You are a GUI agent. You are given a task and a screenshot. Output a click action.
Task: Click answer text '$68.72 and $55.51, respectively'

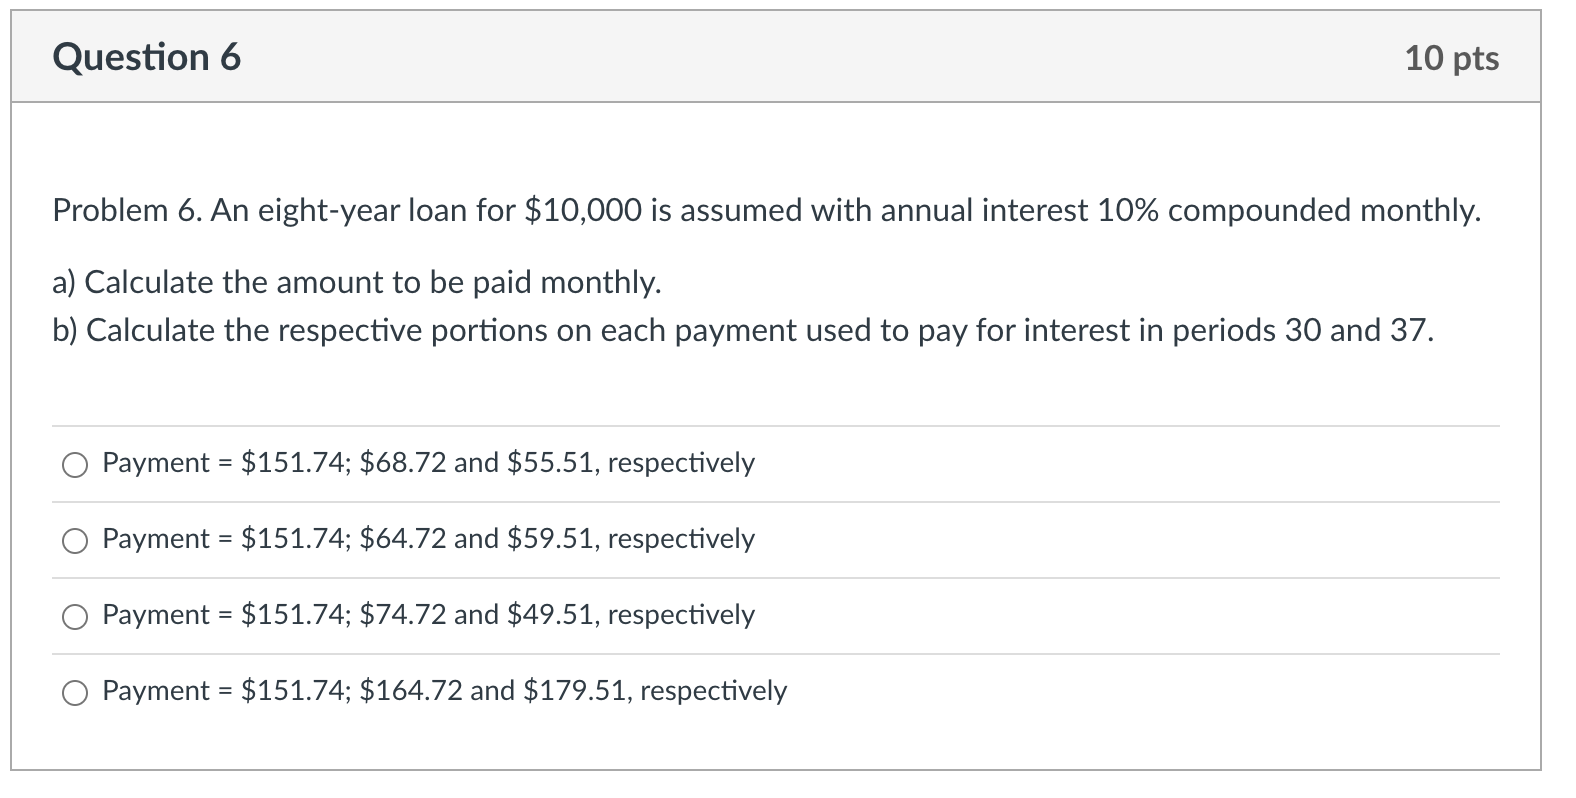click(x=557, y=463)
